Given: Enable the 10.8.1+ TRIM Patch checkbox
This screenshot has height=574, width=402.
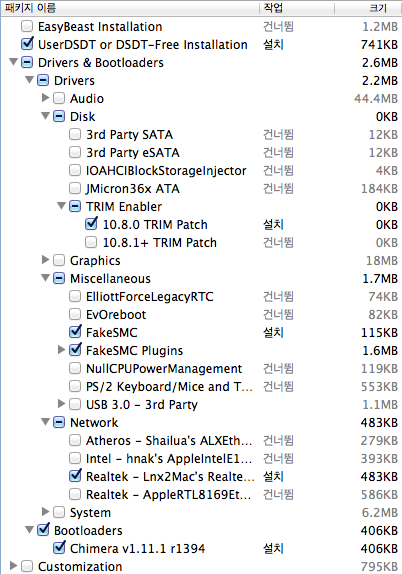Looking at the screenshot, I should [x=91, y=242].
